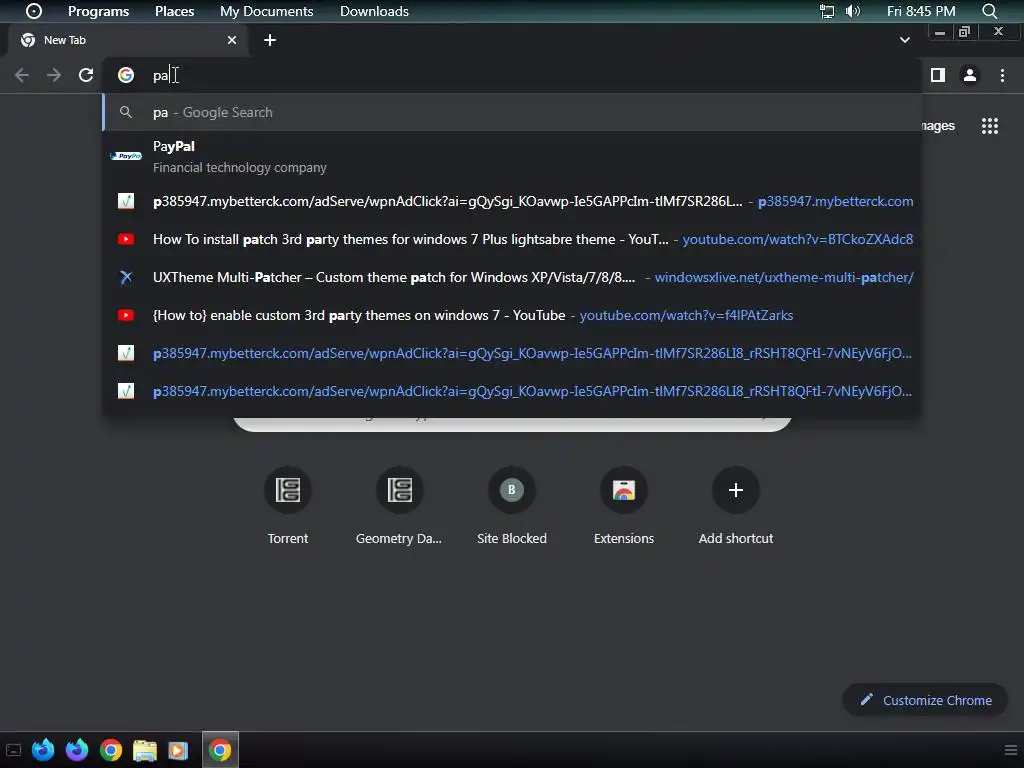
Task: Click the windowsxlive X icon
Action: click(125, 277)
